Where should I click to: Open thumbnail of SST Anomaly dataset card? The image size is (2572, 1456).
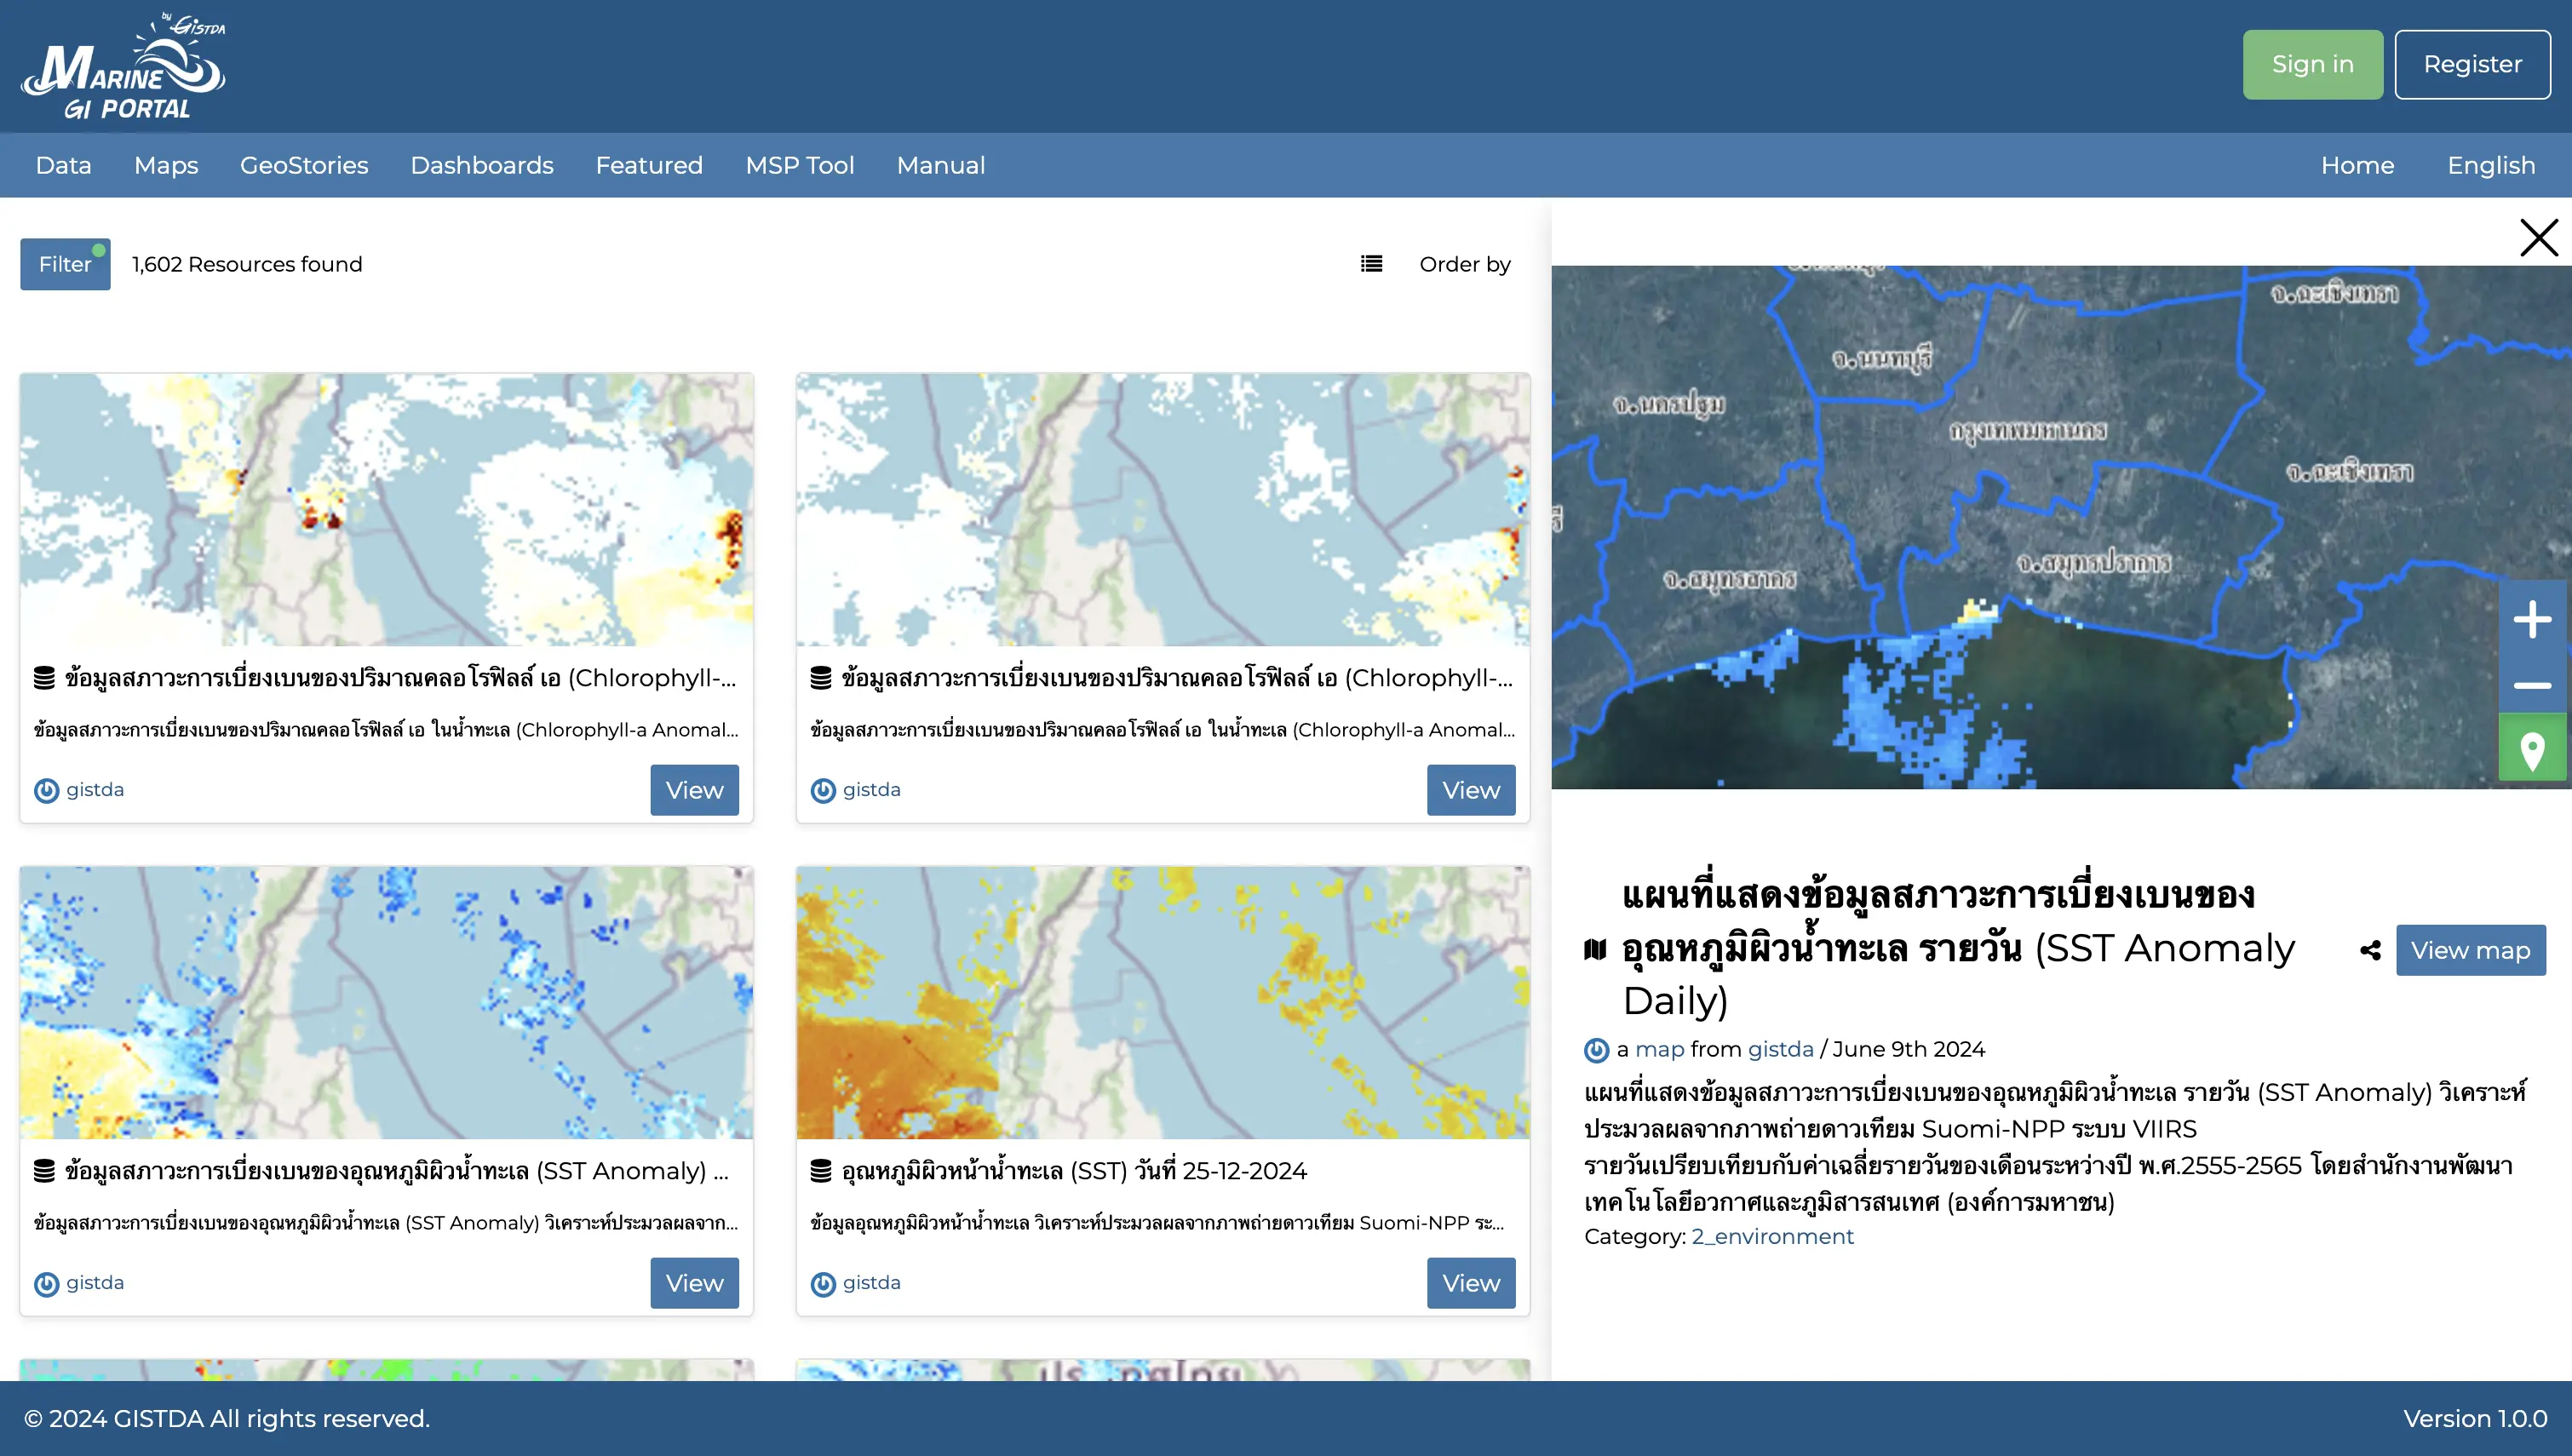[386, 1003]
